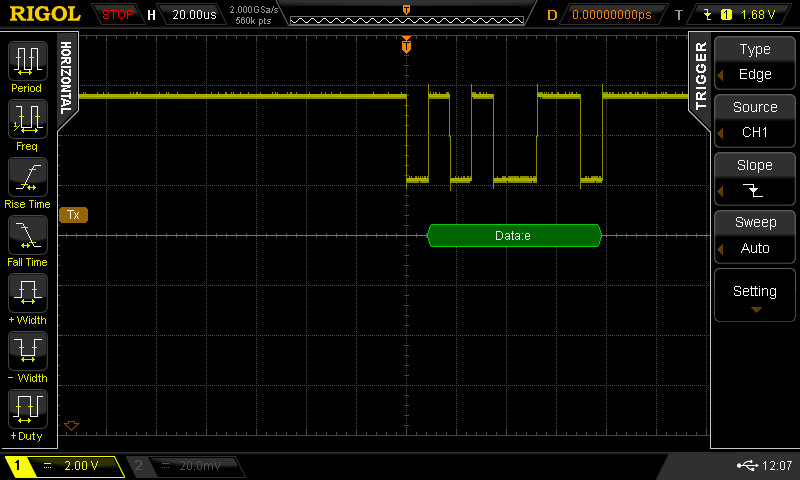Toggle channel 1 at 2.00 V
Screen dimensions: 800x480
pyautogui.click(x=65, y=466)
